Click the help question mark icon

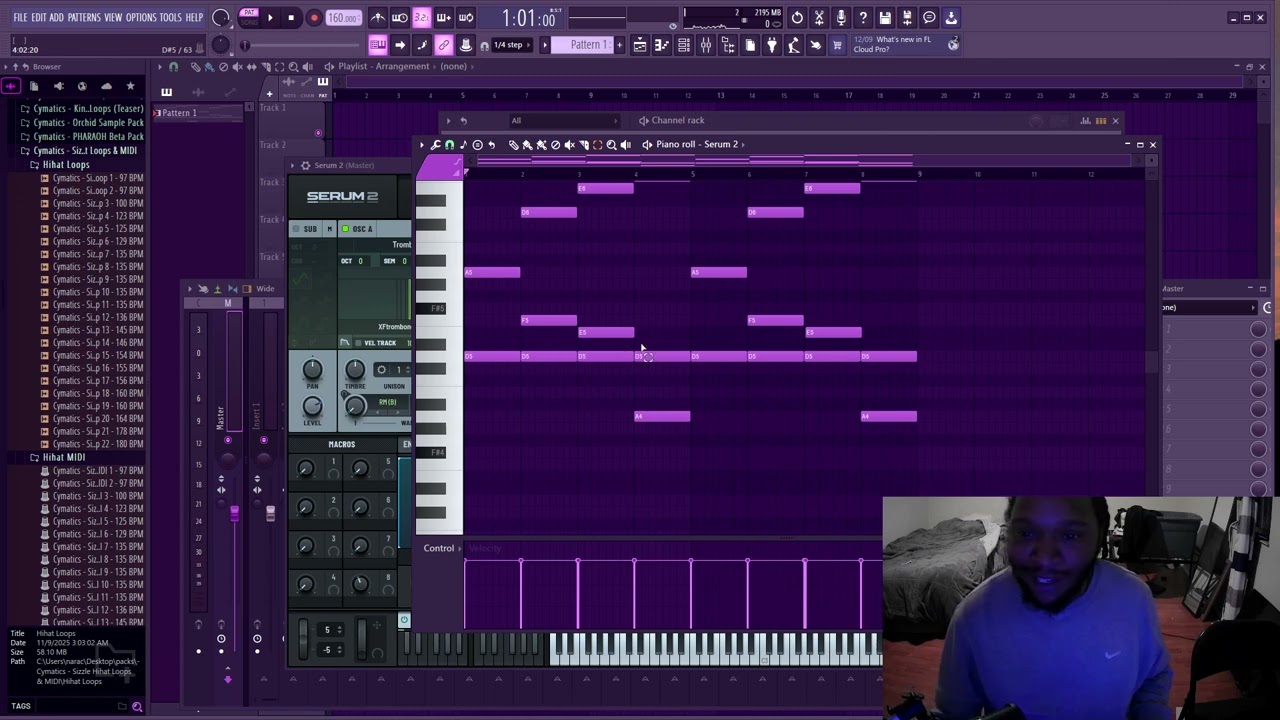tap(863, 17)
